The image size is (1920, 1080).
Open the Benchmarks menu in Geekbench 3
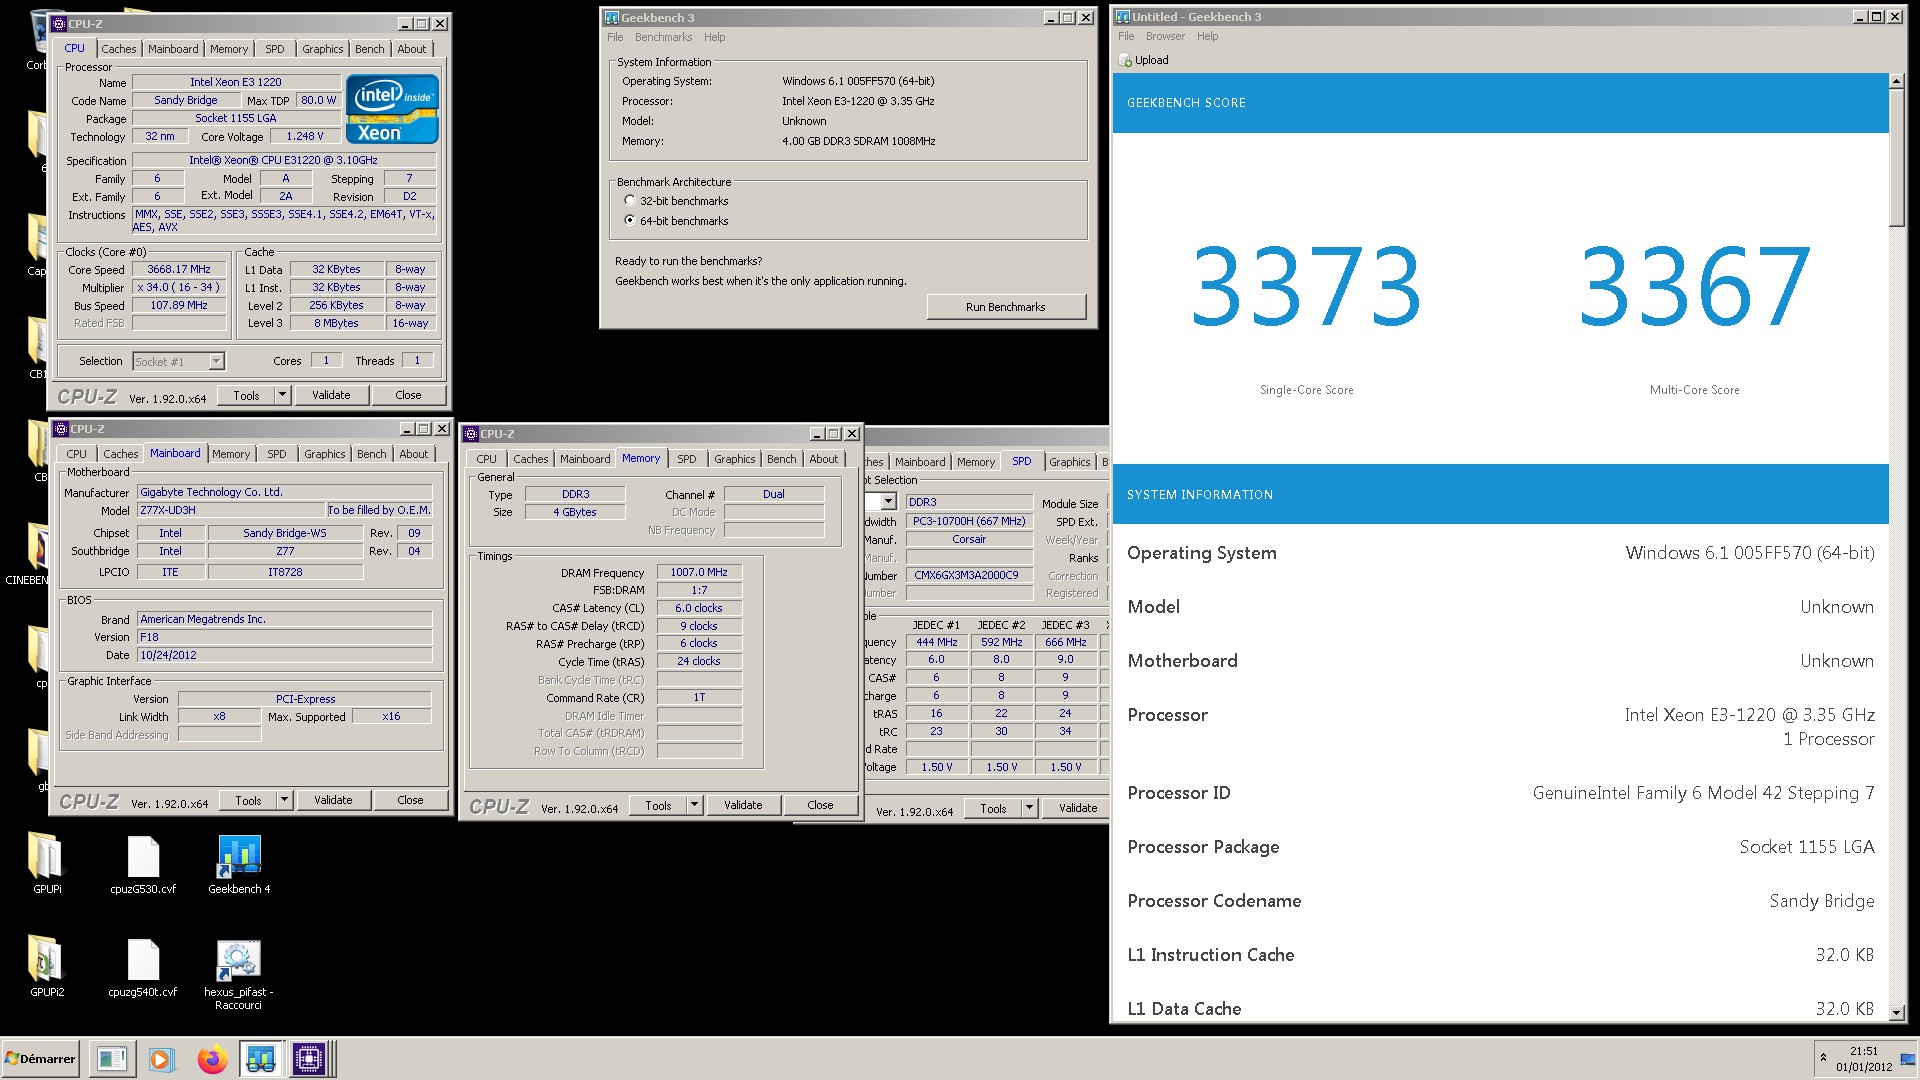(x=663, y=37)
